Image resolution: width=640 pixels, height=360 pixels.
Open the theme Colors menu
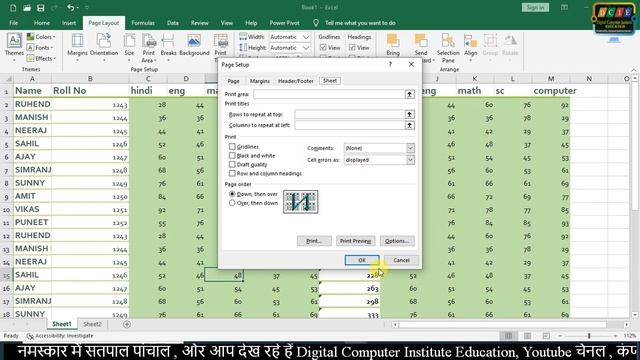coord(41,37)
